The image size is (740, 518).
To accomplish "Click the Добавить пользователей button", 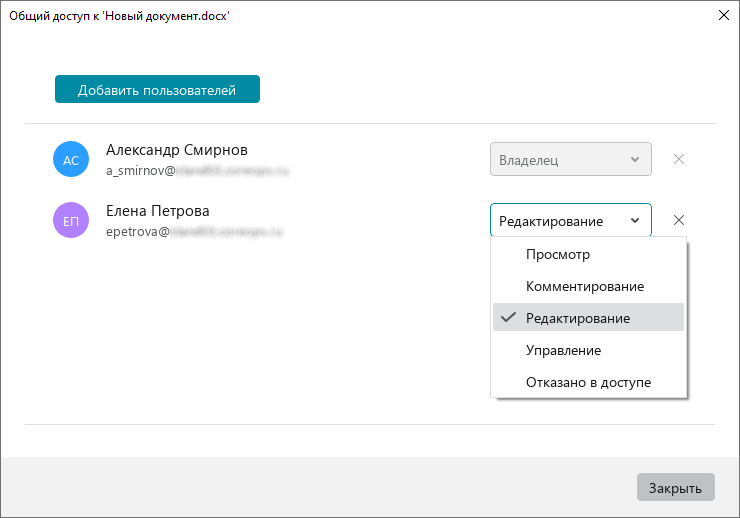I will pyautogui.click(x=157, y=89).
